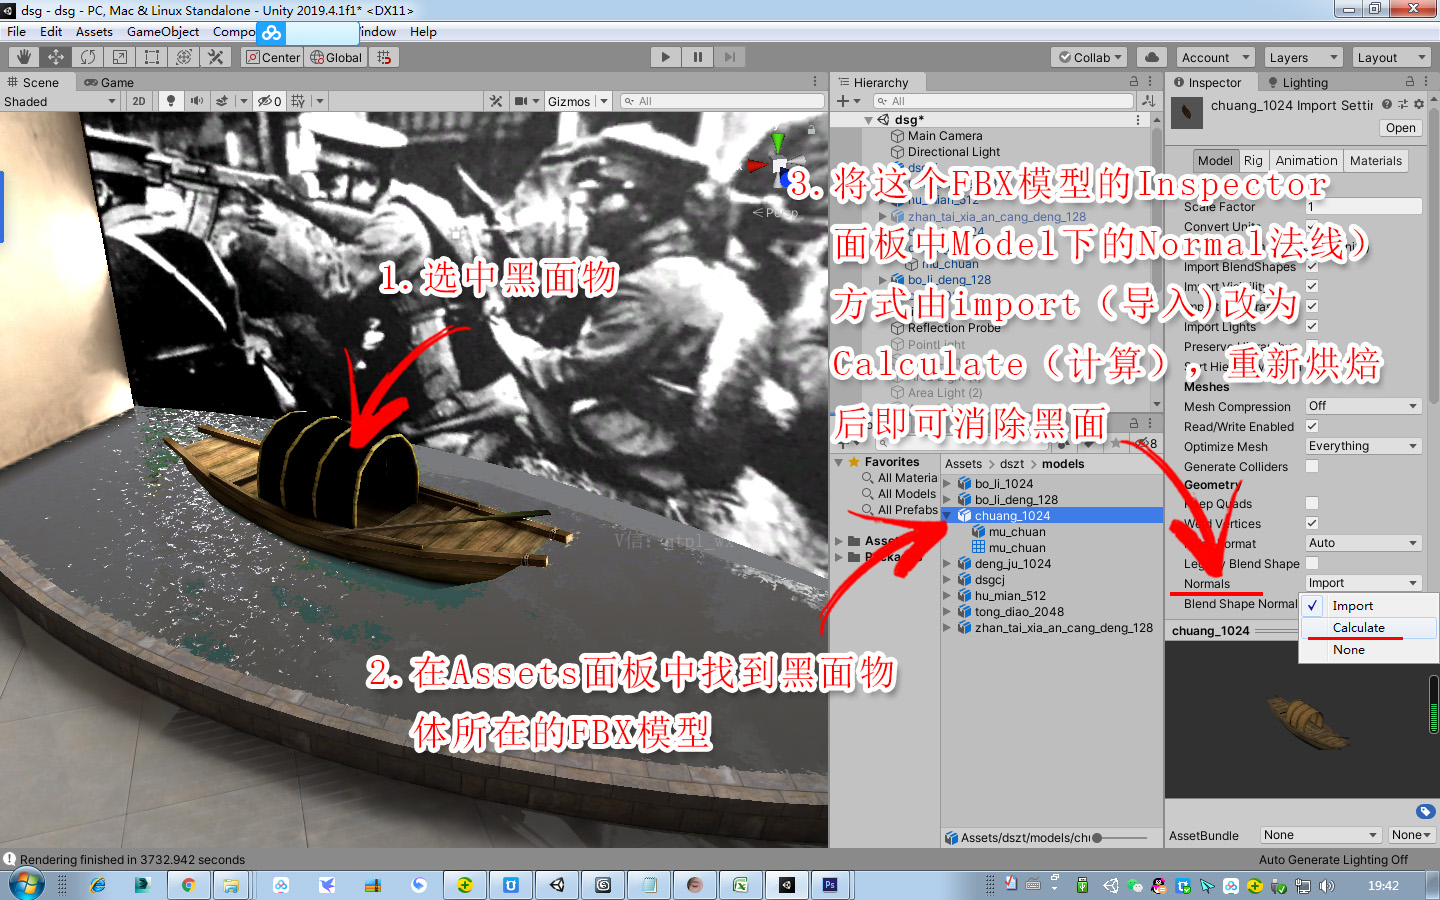Viewport: 1440px width, 900px height.
Task: Open the cloud Services panel
Action: pyautogui.click(x=1151, y=57)
